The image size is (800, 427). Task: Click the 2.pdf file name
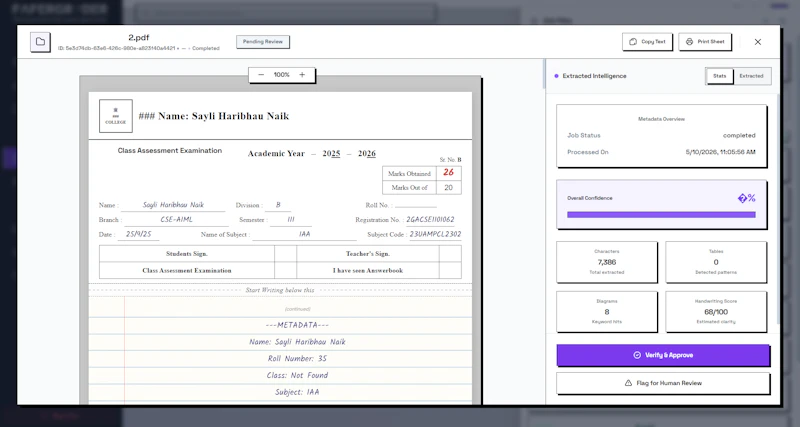(139, 38)
